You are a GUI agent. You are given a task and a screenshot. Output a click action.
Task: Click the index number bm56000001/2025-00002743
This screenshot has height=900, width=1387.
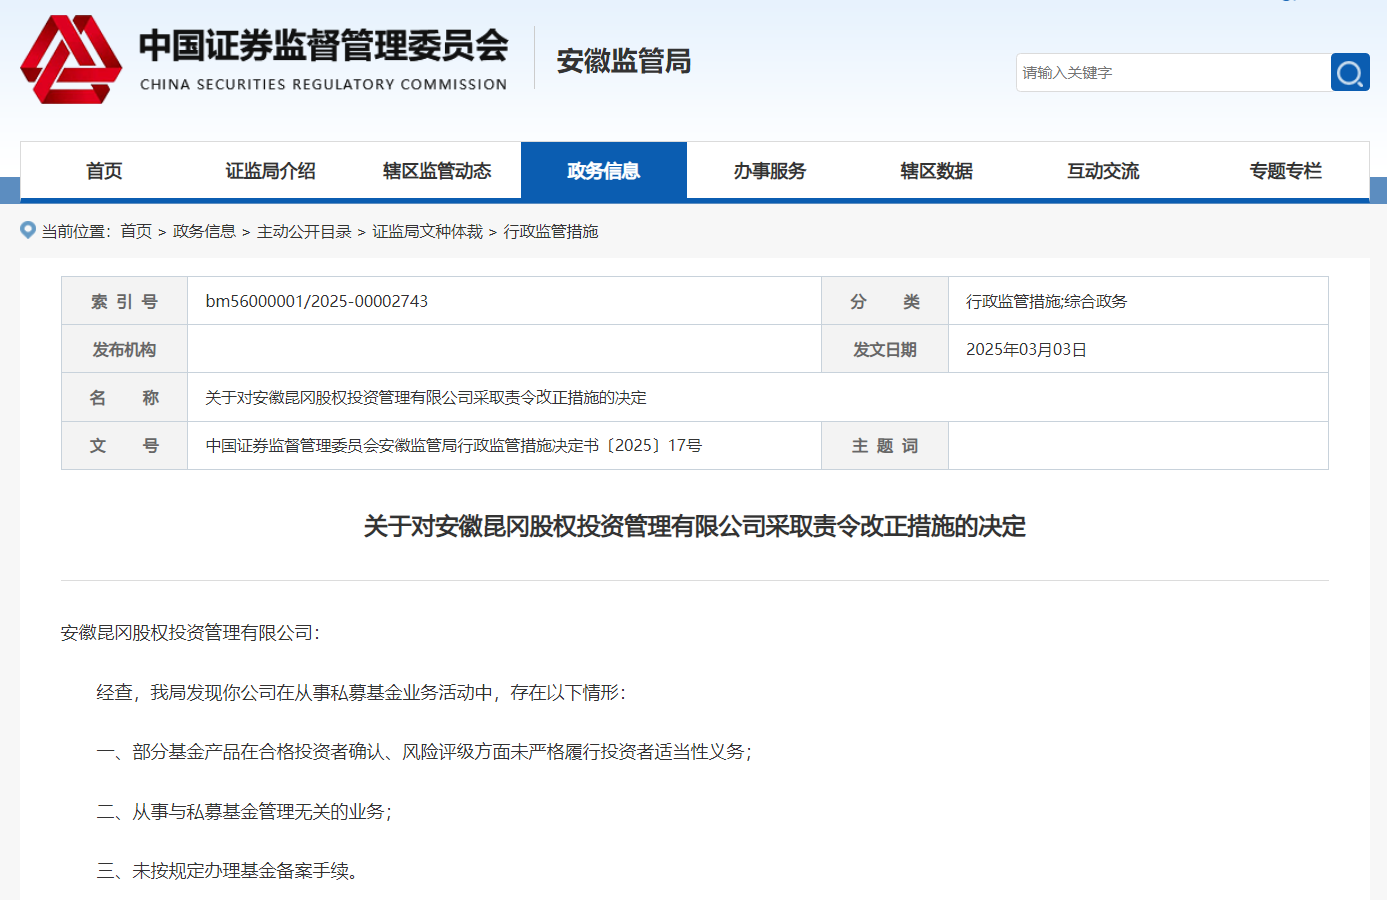[x=316, y=301]
